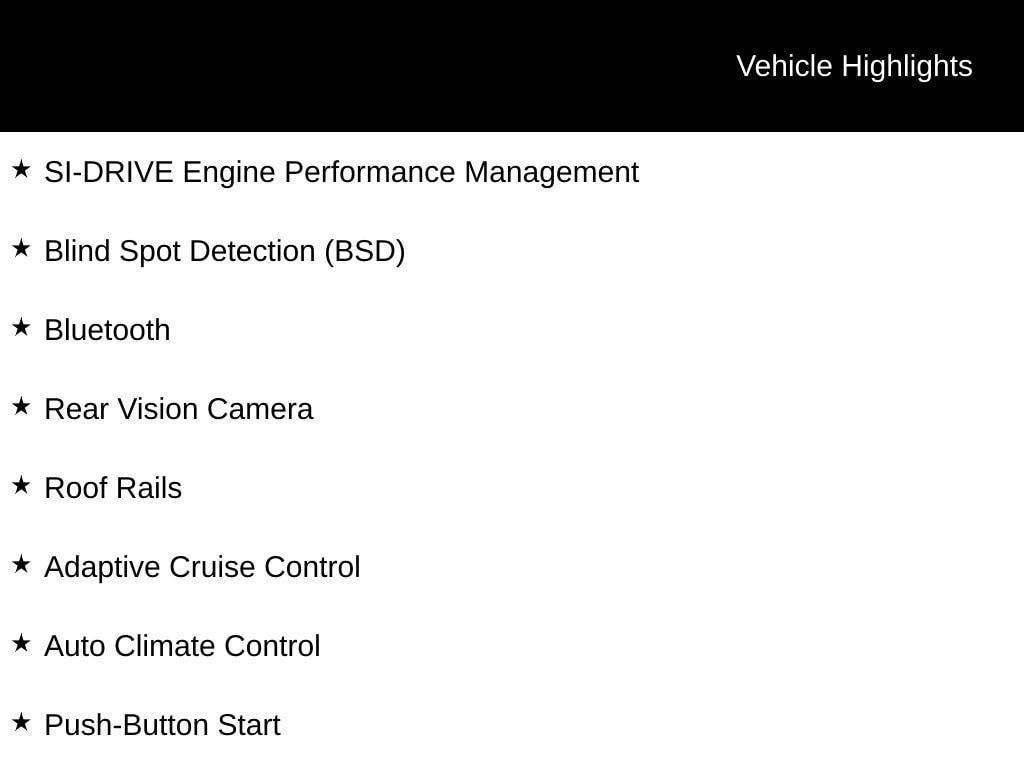Image resolution: width=1024 pixels, height=768 pixels.
Task: Select the Bluetooth feature text
Action: tap(107, 330)
